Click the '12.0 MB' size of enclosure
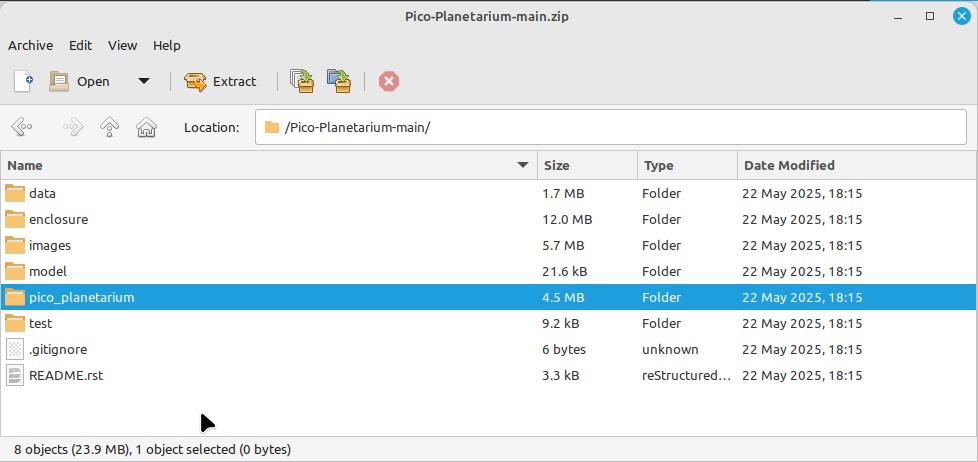978x462 pixels. (568, 219)
